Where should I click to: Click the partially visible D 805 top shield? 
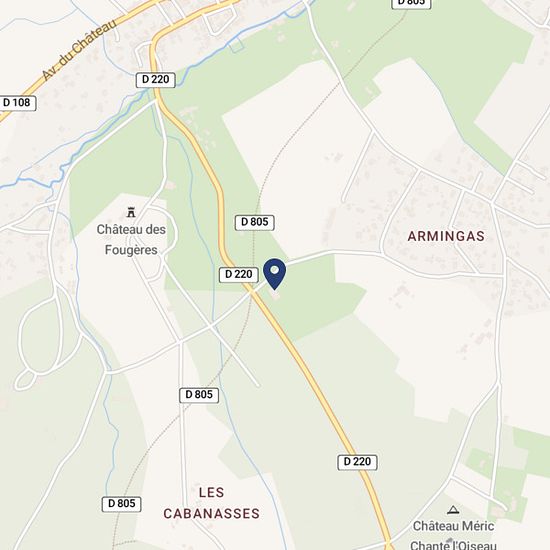tap(411, 4)
